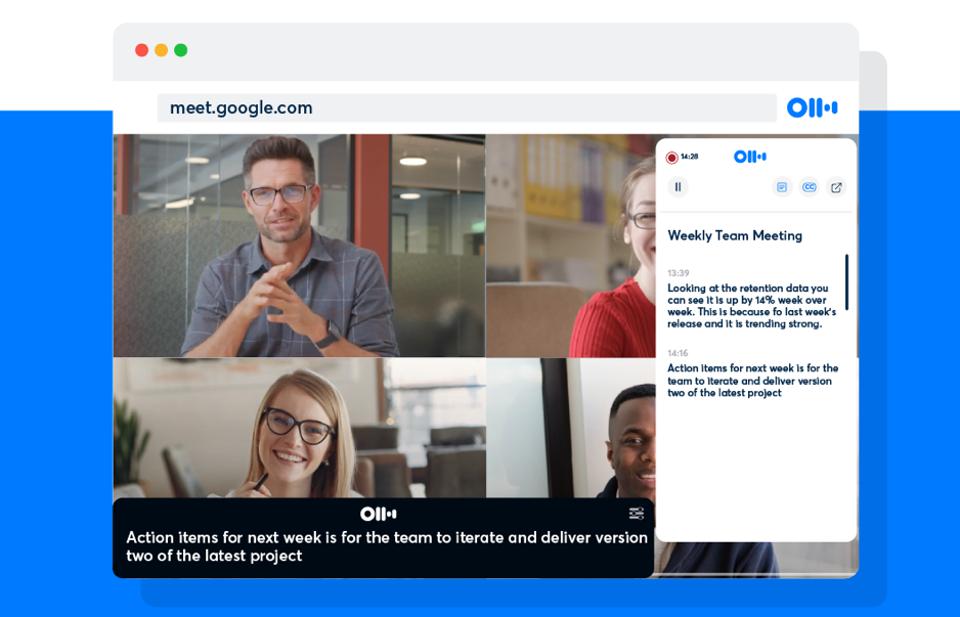This screenshot has height=617, width=960.
Task: Click the Otter logo in the side panel
Action: pyautogui.click(x=750, y=156)
